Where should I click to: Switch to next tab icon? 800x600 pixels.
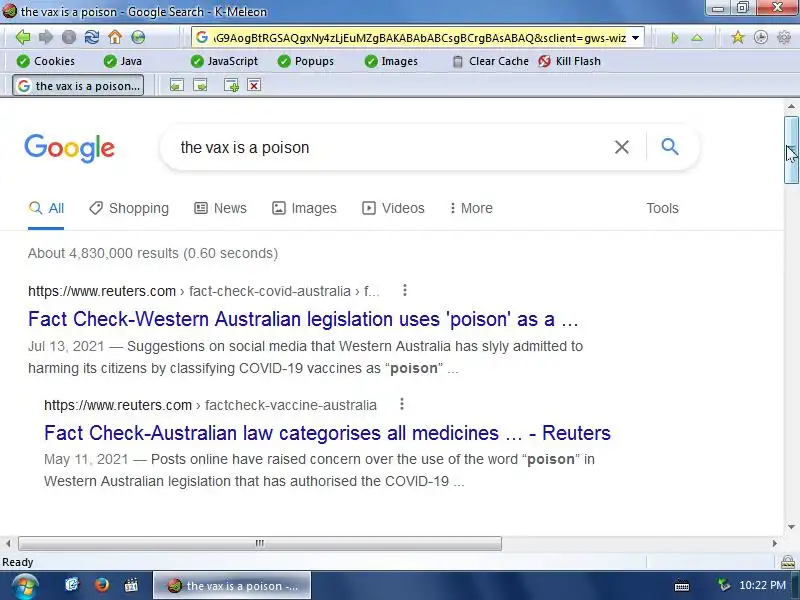[x=200, y=85]
